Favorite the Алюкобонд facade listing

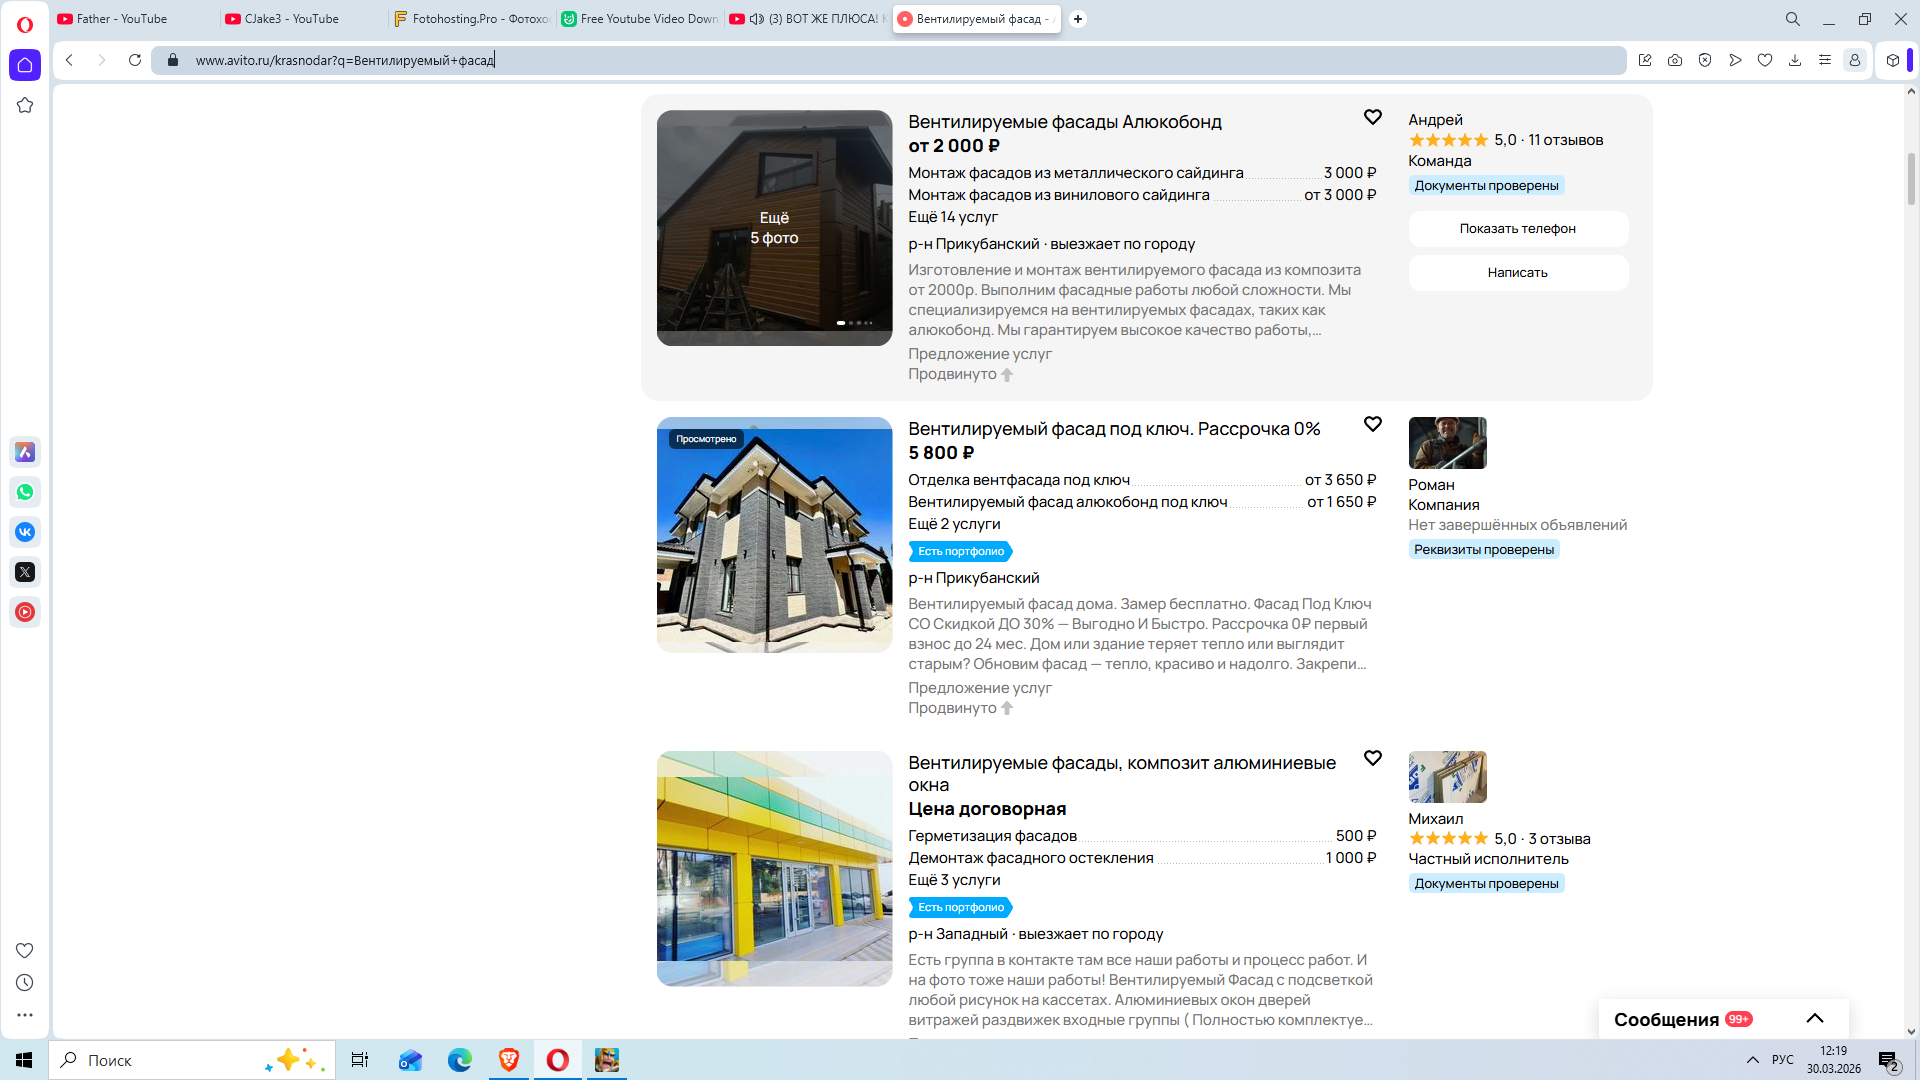(x=1373, y=118)
